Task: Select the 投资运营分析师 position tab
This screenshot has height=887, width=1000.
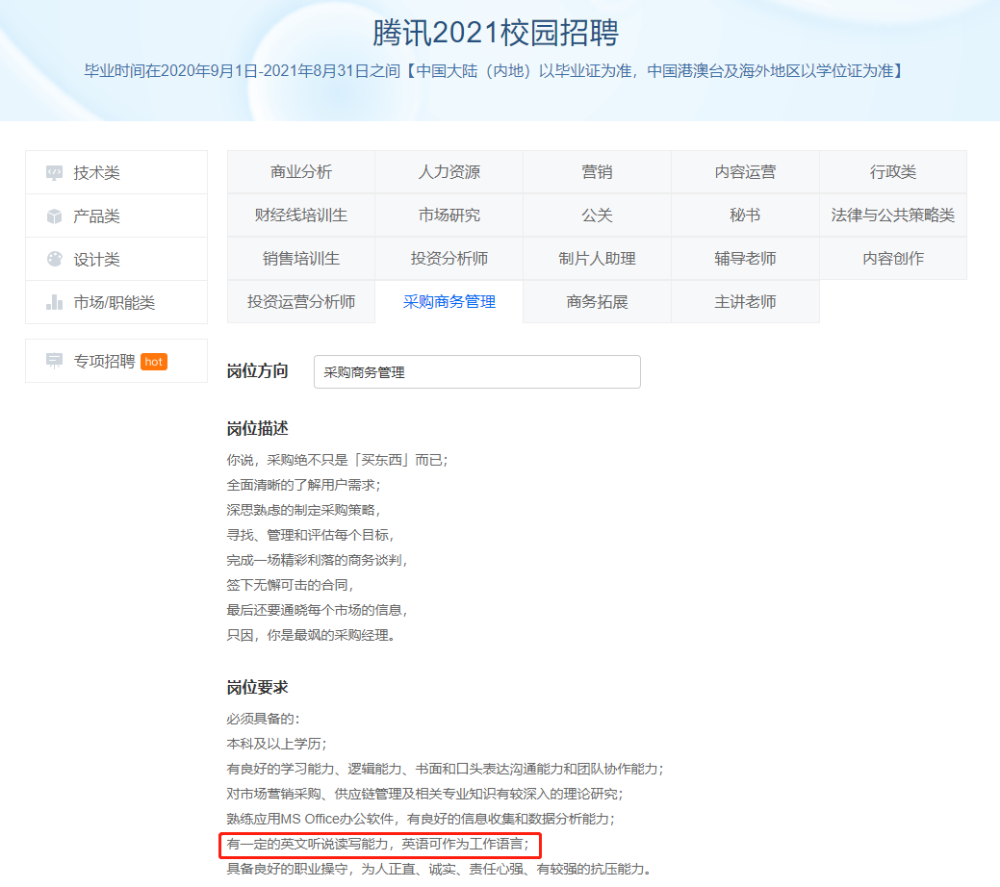Action: [301, 302]
